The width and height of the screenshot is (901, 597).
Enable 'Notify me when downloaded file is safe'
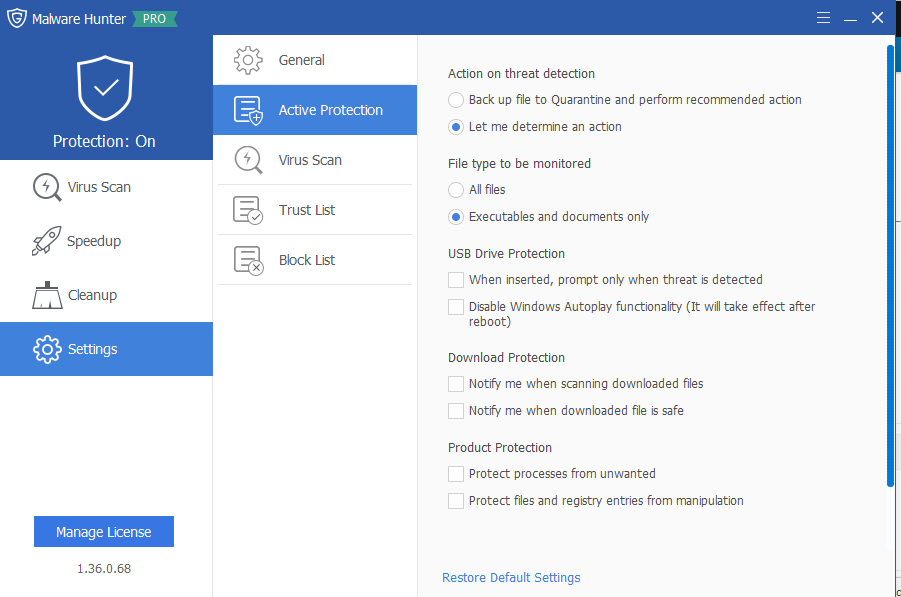[456, 411]
